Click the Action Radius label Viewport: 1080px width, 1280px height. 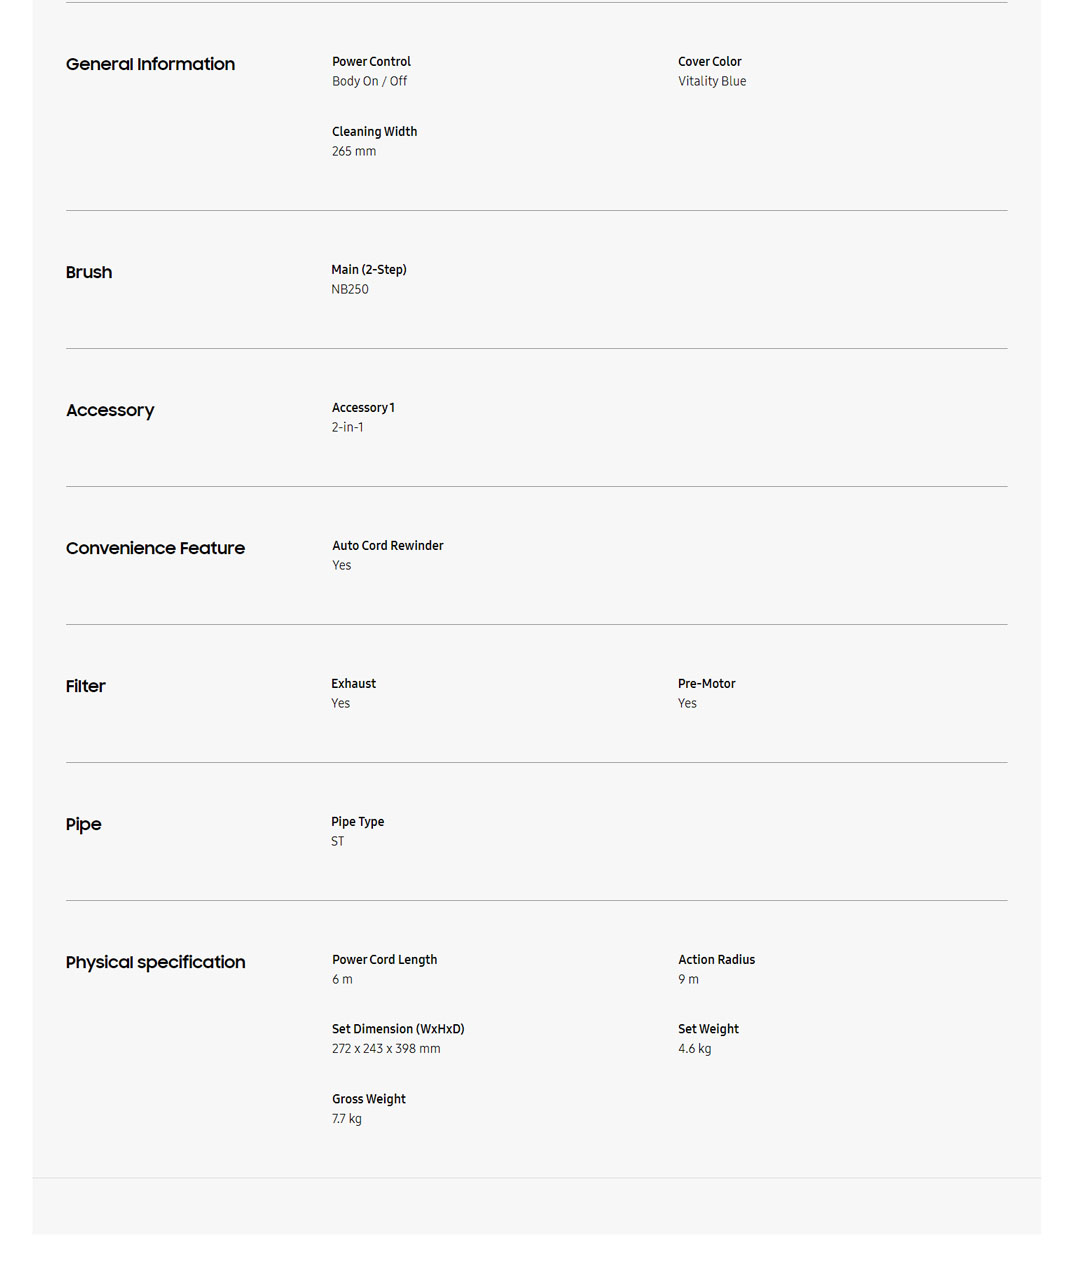pos(716,960)
